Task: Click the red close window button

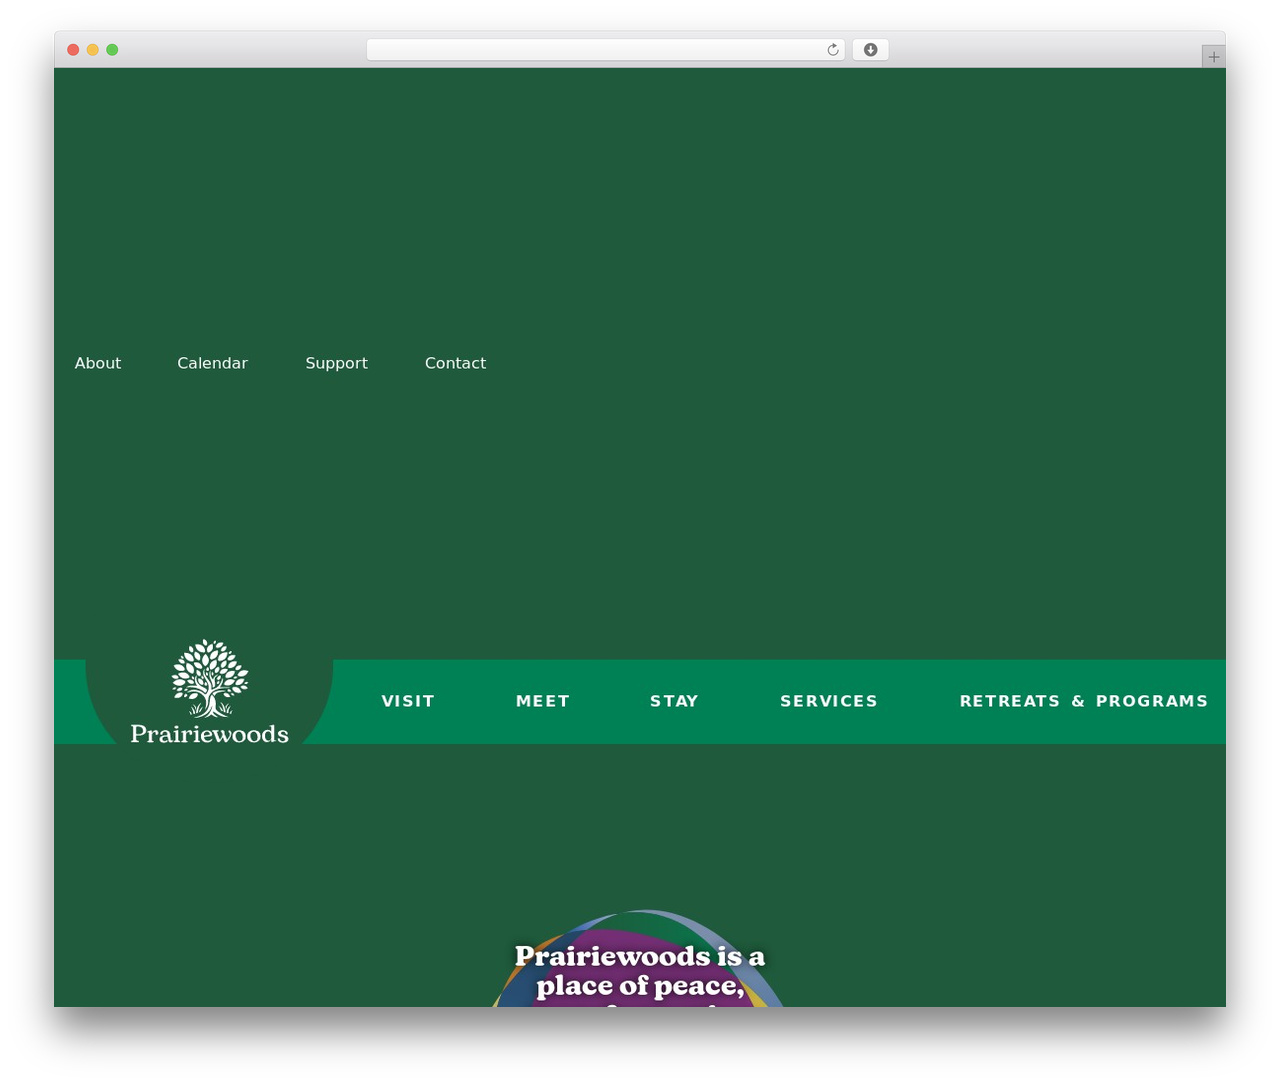Action: point(73,50)
